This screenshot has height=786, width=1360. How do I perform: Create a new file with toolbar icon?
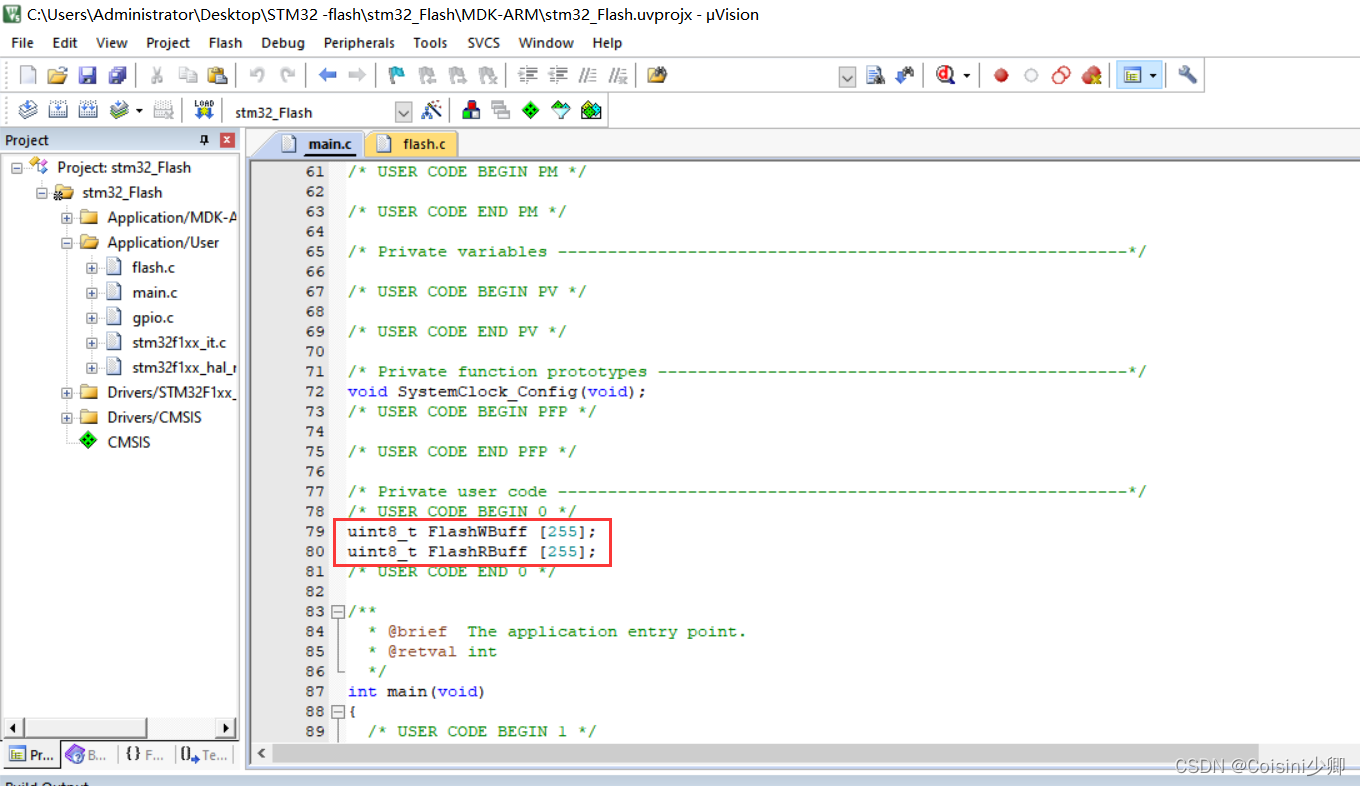click(x=28, y=75)
